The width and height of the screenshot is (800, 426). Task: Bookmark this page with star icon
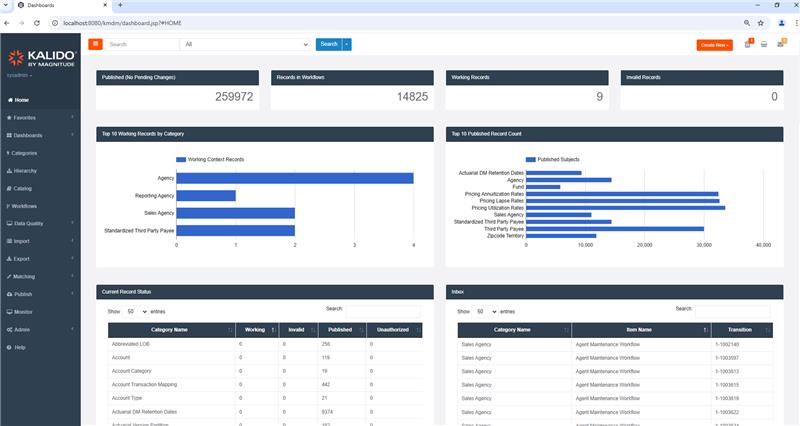click(761, 22)
